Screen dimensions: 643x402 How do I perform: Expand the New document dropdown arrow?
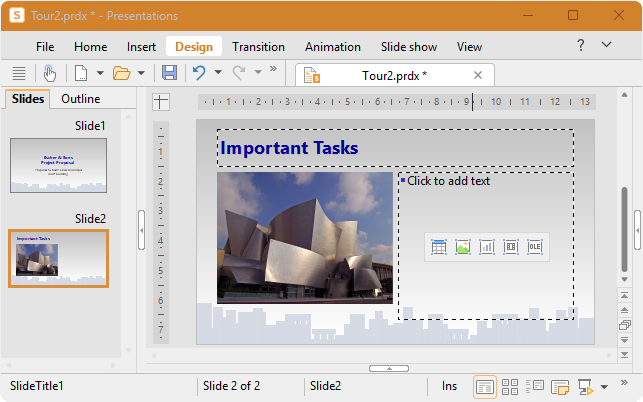tap(100, 73)
